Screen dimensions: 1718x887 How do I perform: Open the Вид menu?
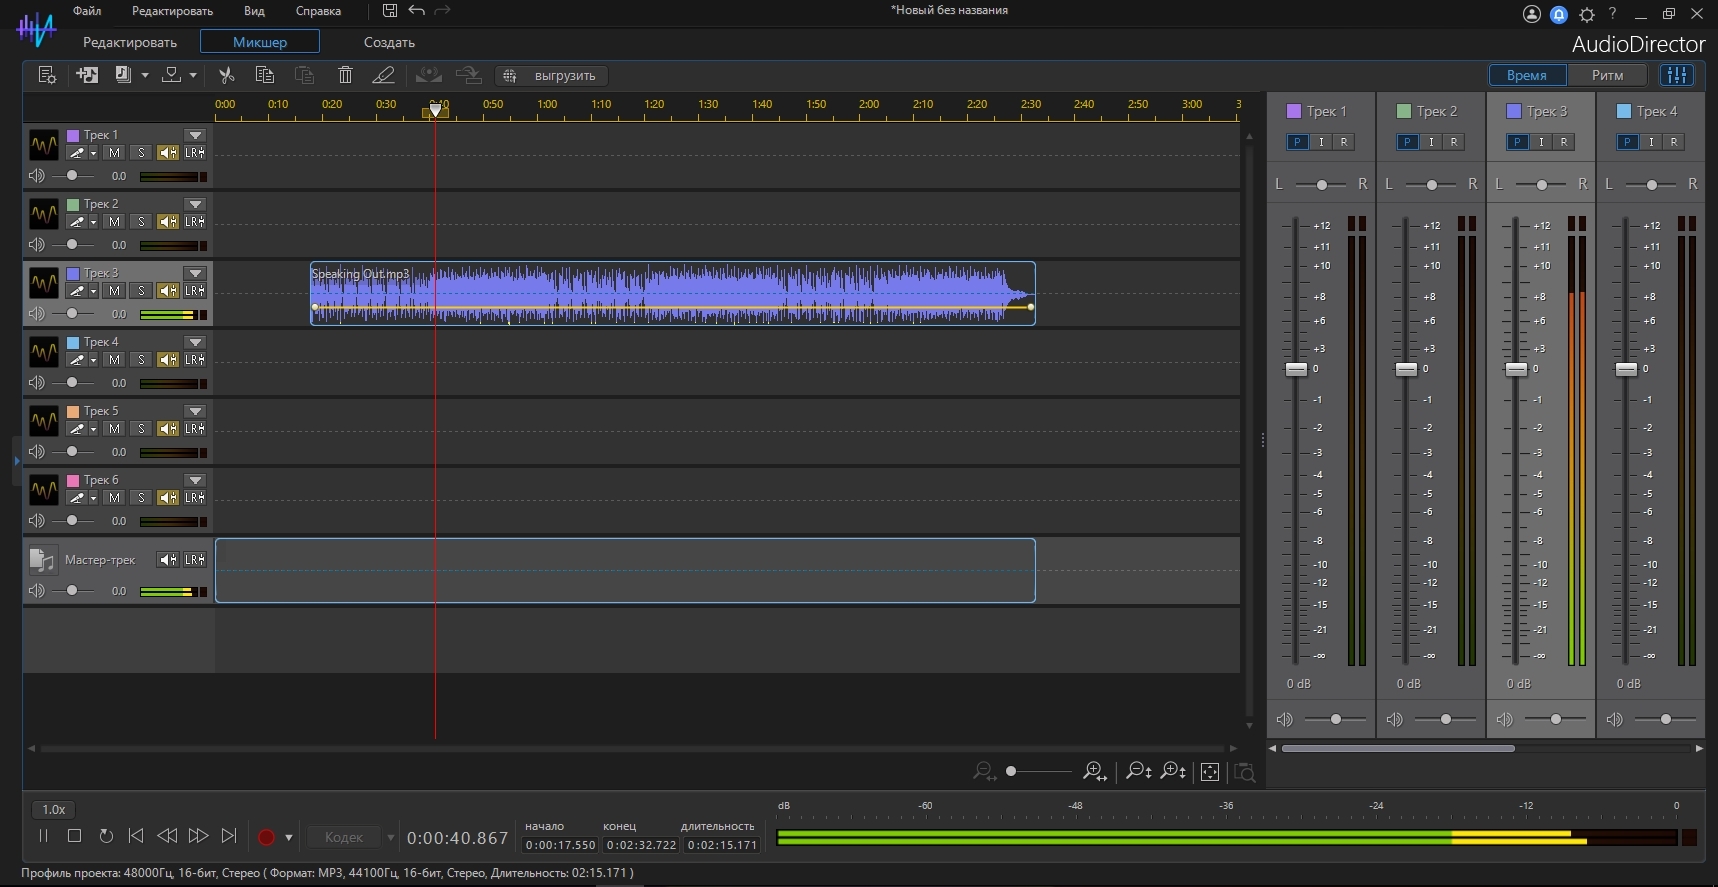pyautogui.click(x=254, y=11)
